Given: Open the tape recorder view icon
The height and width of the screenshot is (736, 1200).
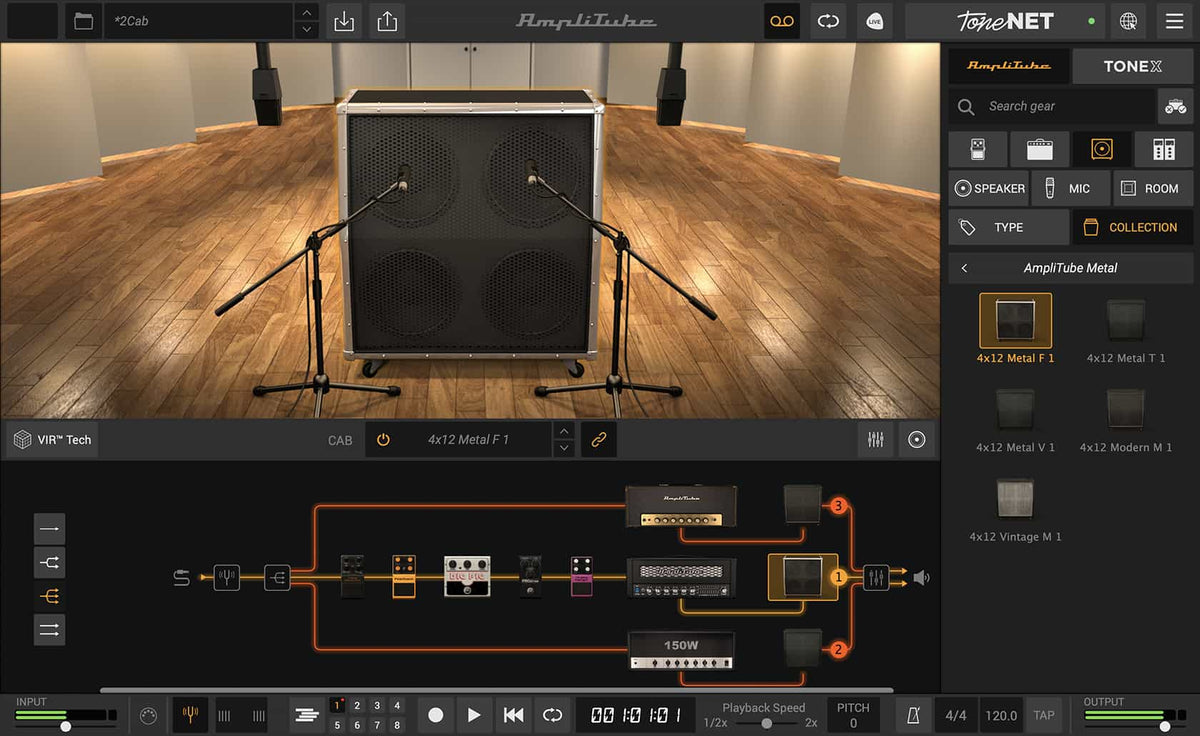Looking at the screenshot, I should click(x=782, y=20).
